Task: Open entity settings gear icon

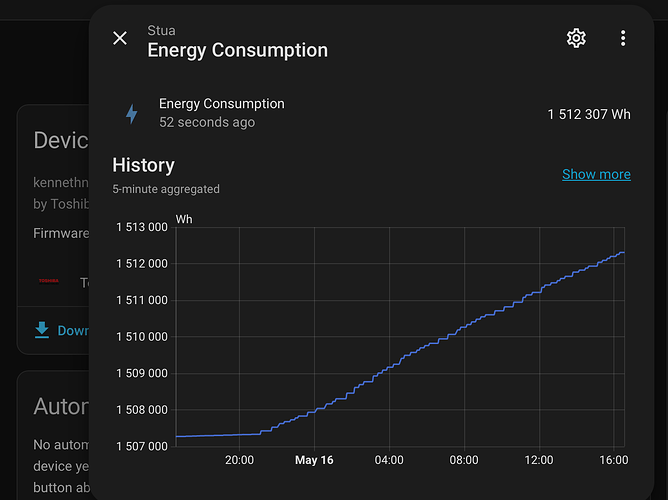Action: click(576, 38)
